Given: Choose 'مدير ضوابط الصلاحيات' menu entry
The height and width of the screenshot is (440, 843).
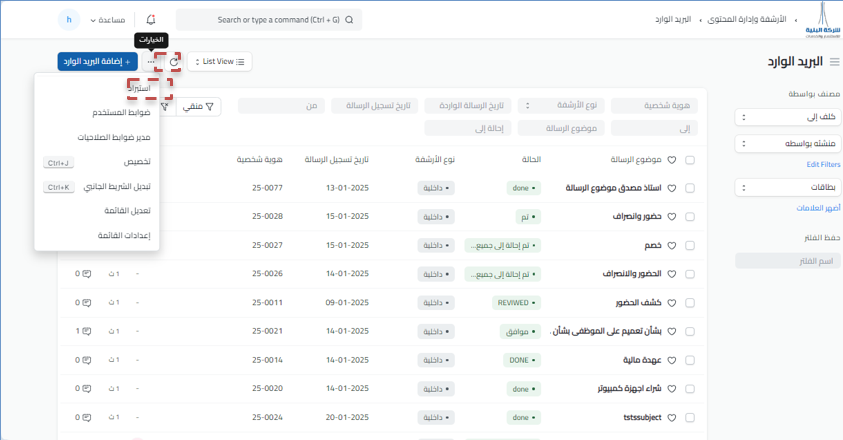Looking at the screenshot, I should click(97, 138).
